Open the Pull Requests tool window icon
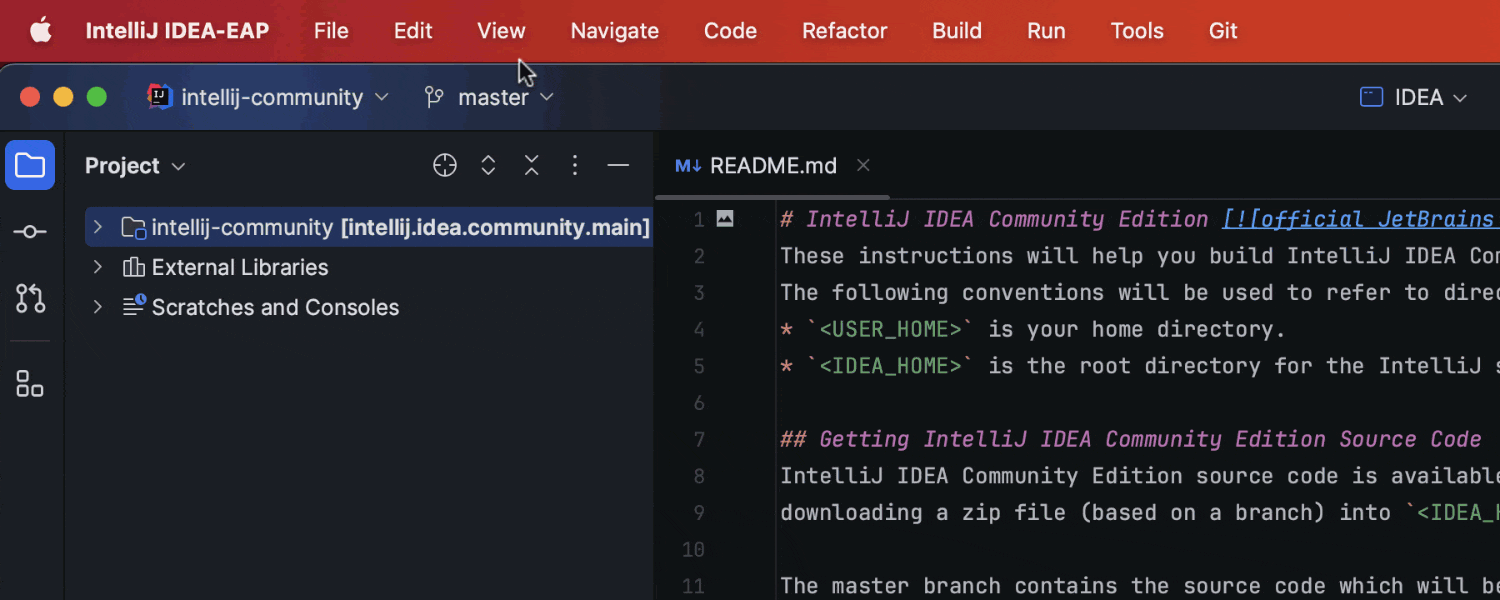Image resolution: width=1500 pixels, height=600 pixels. 30,299
